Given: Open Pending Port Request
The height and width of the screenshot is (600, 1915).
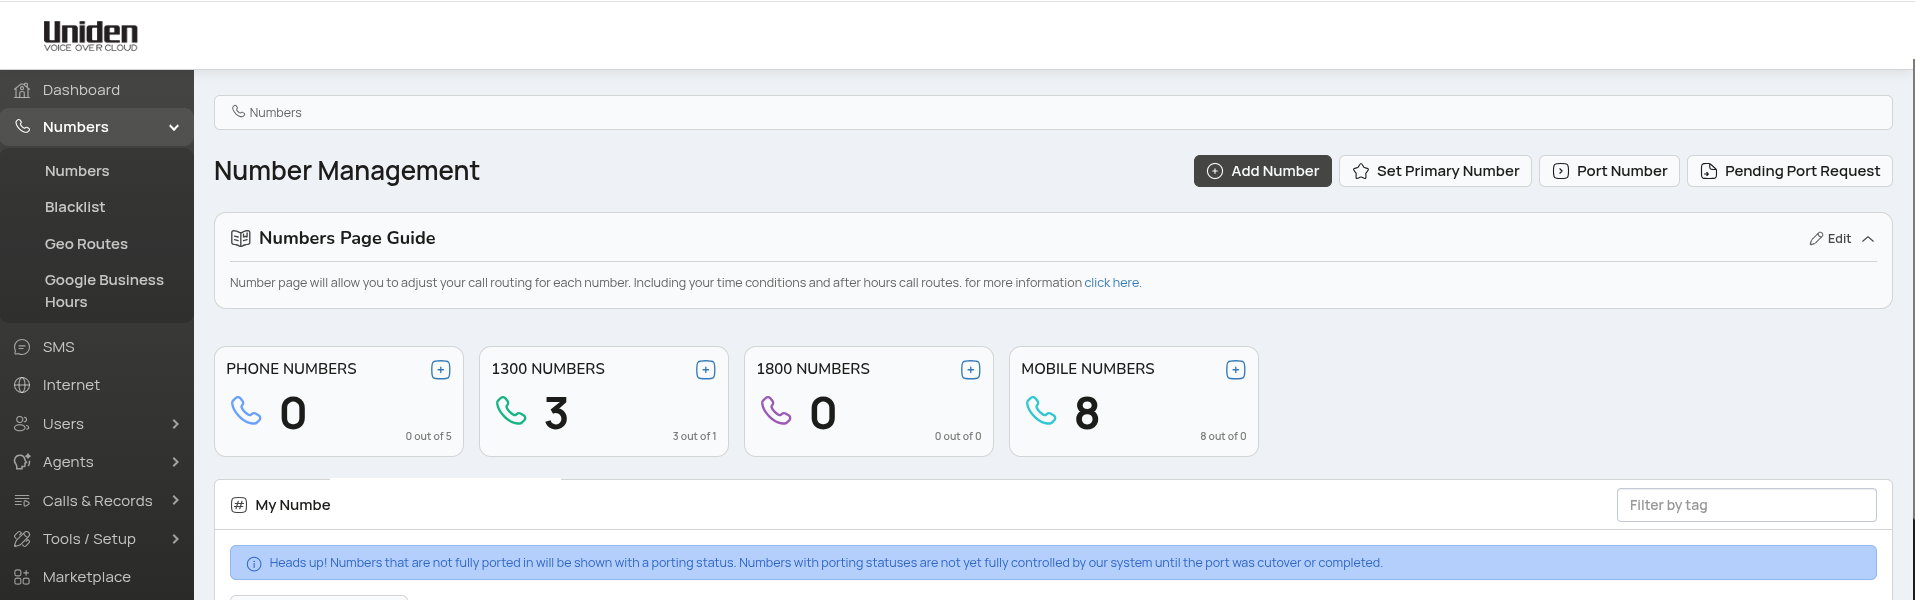Looking at the screenshot, I should click(1790, 171).
